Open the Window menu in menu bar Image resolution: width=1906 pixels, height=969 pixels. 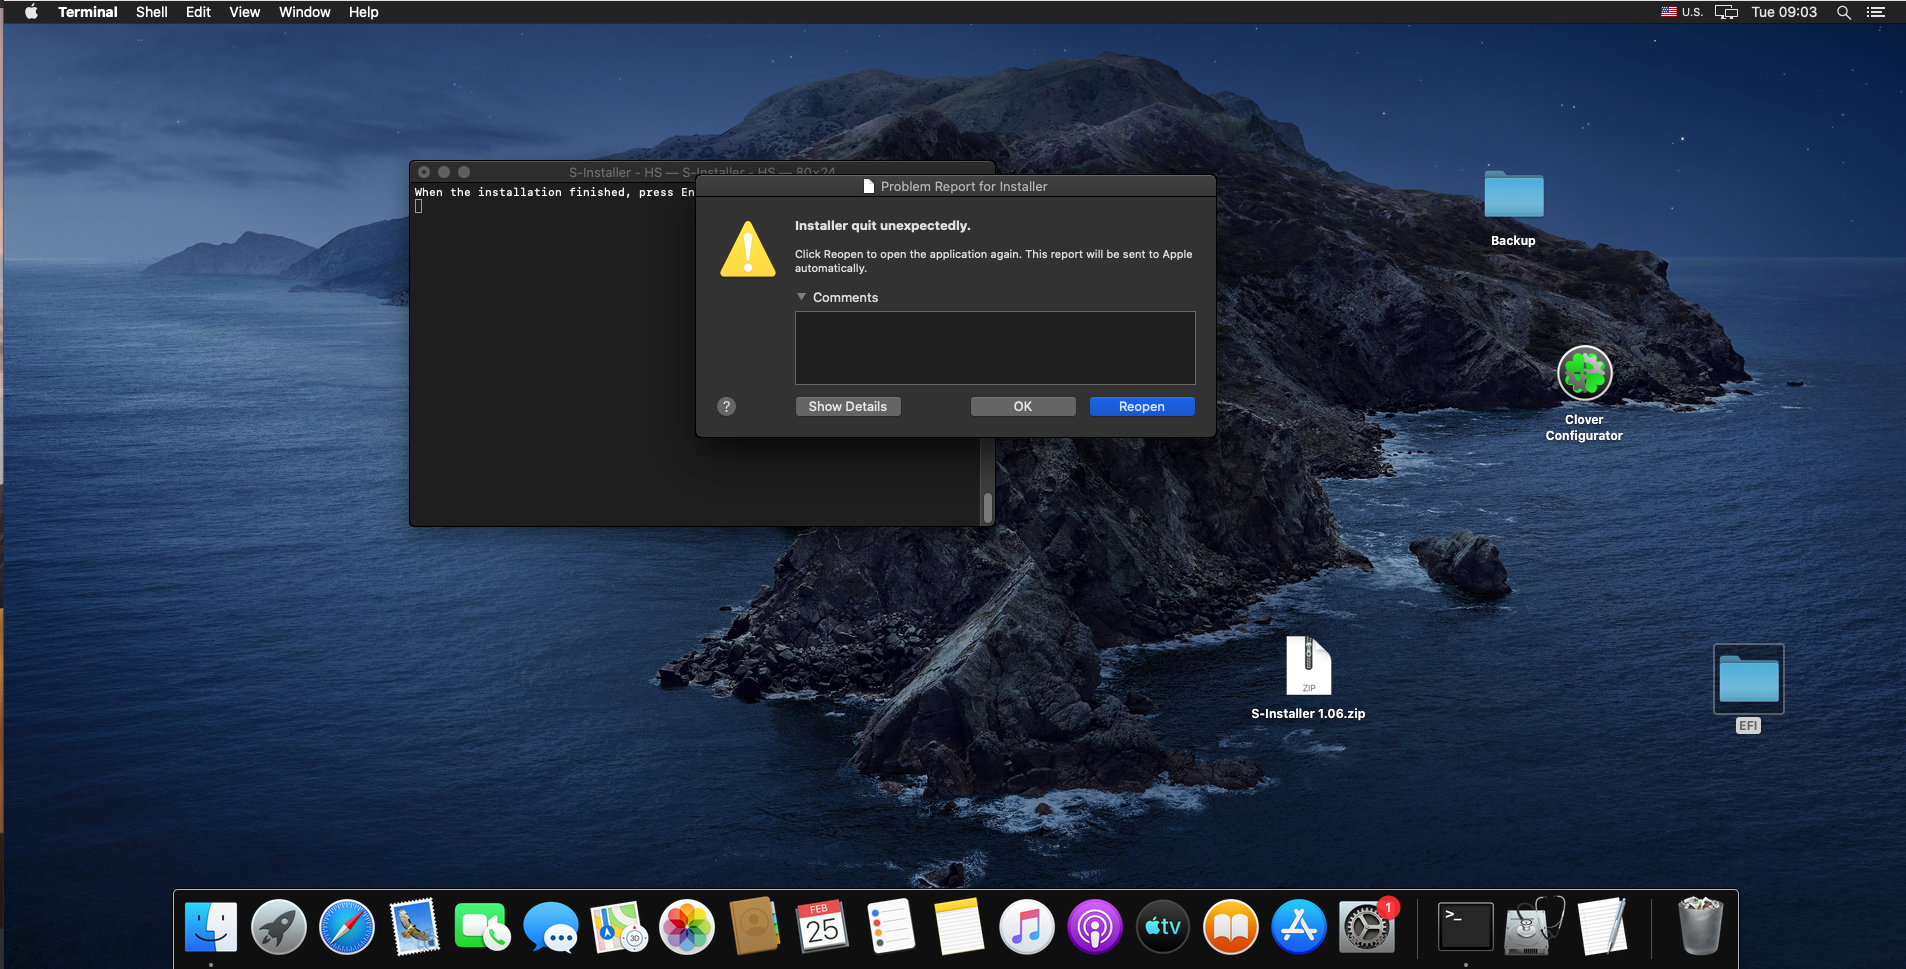tap(304, 12)
